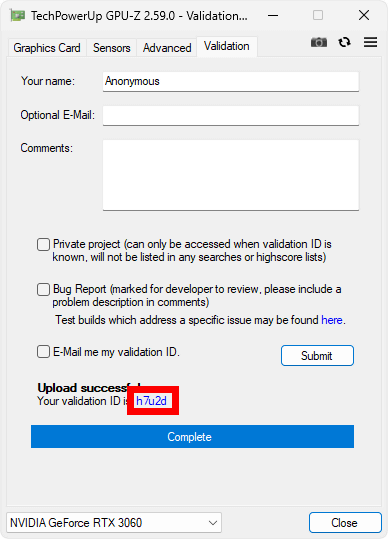
Task: Click the GPU-Z app icon in title bar
Action: click(17, 15)
